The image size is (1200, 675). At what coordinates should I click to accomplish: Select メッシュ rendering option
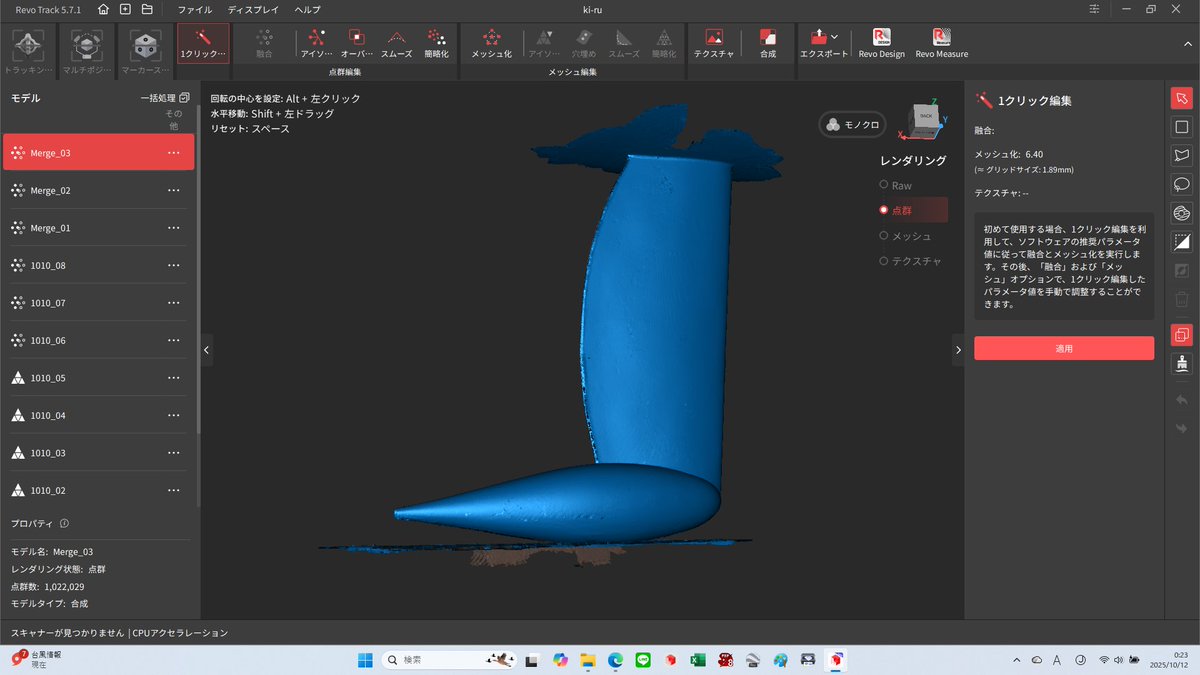coord(905,236)
